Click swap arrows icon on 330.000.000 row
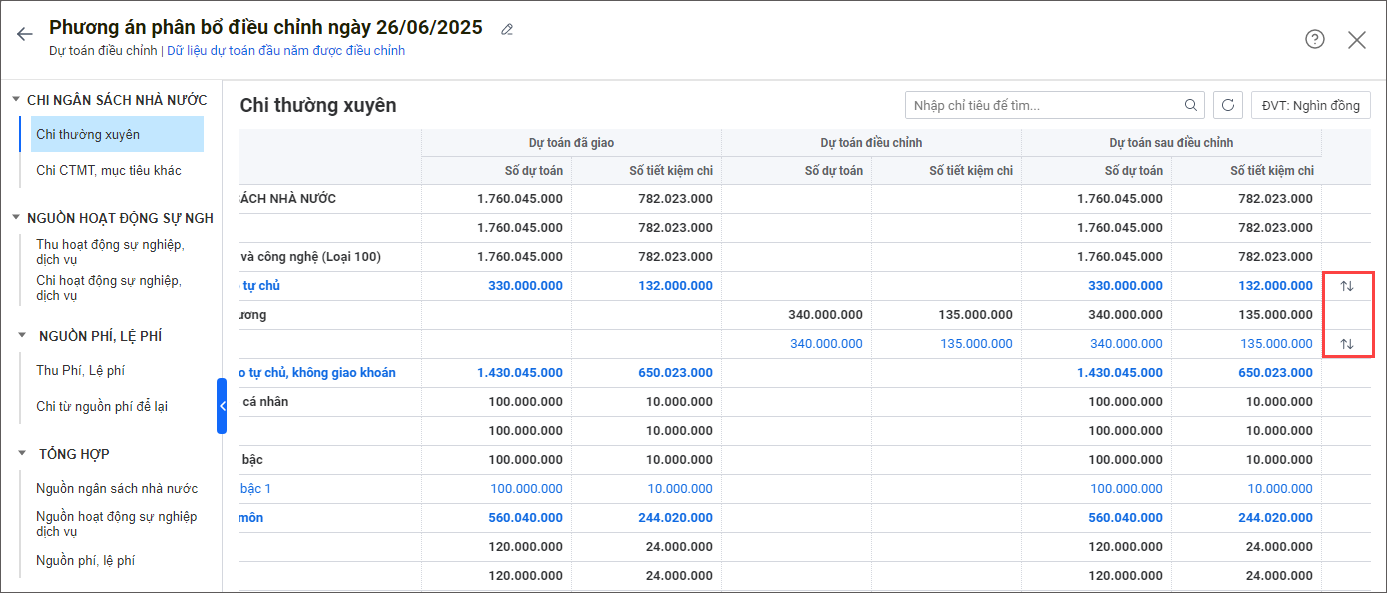 (x=1346, y=286)
